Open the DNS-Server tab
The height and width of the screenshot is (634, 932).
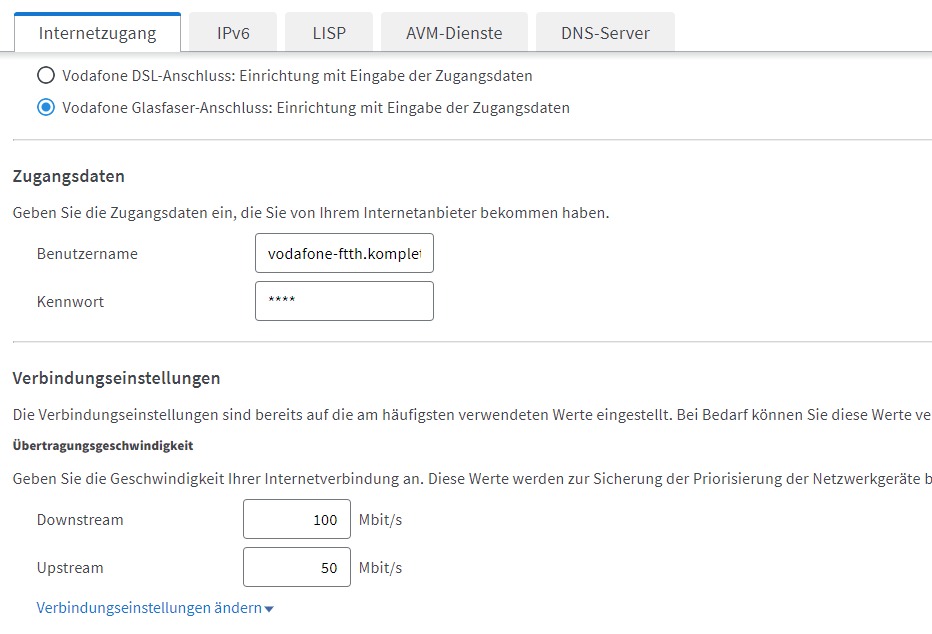pyautogui.click(x=605, y=33)
